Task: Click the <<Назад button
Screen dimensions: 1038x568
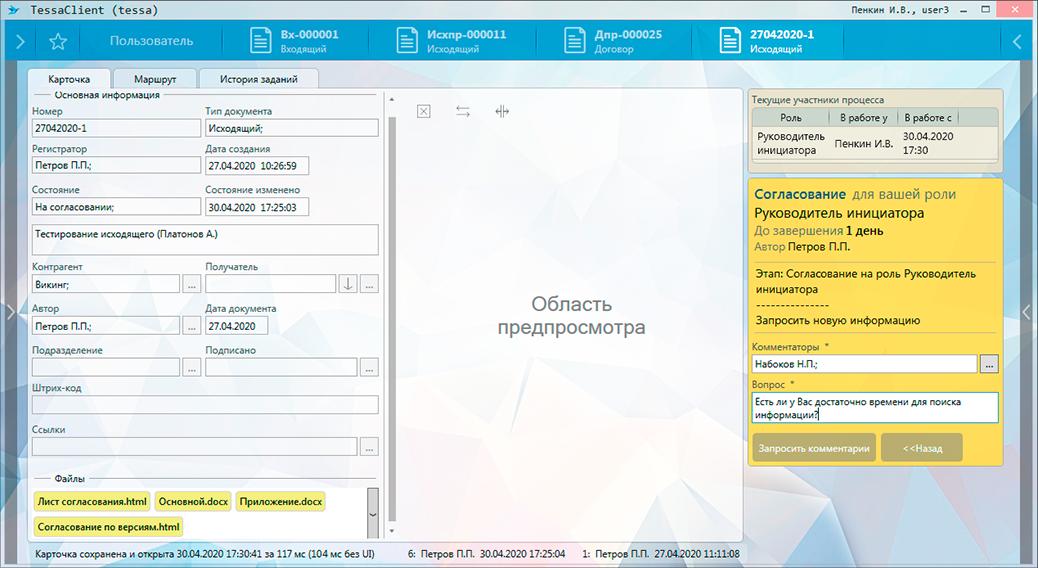Action: [x=921, y=449]
